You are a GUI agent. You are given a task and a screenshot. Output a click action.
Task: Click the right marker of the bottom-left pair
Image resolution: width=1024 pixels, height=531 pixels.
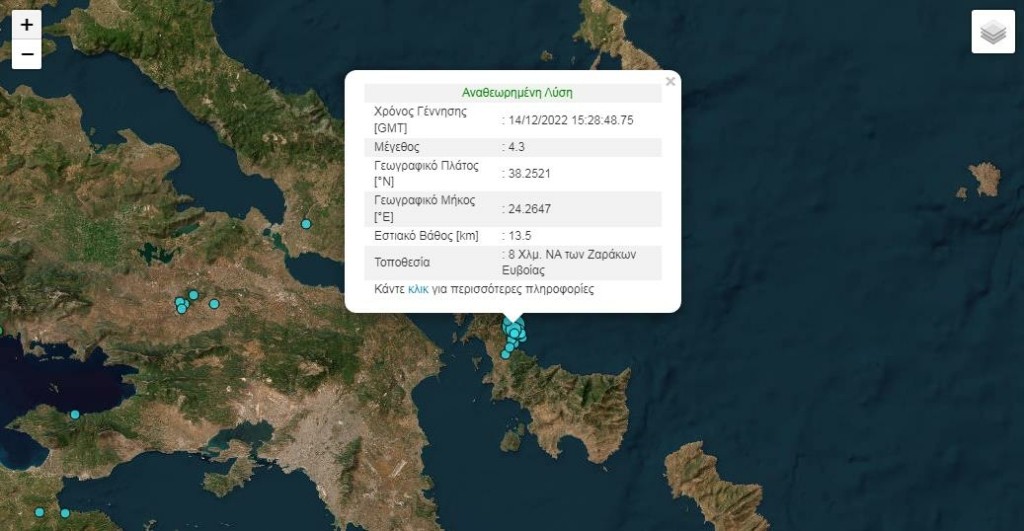pos(65,513)
